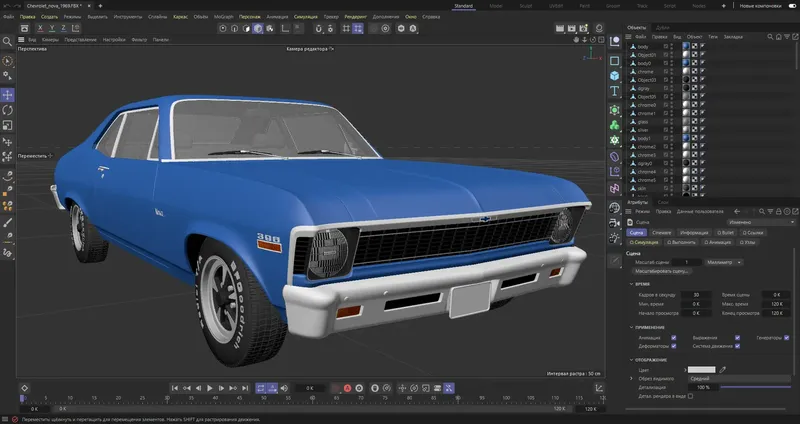The height and width of the screenshot is (424, 800).
Task: Select the Rotate tool in left toolbar
Action: [x=7, y=110]
